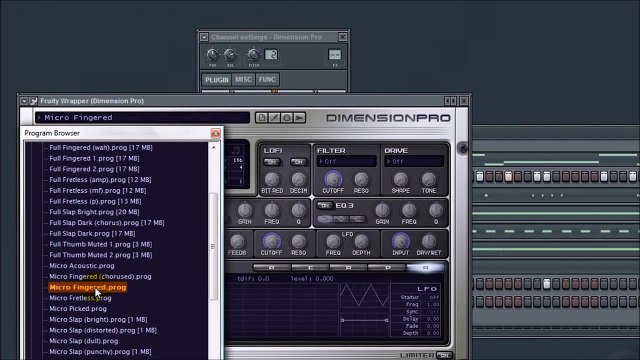Click the BIT RED knob in LOFI section
This screenshot has height=360, width=640.
point(272,179)
